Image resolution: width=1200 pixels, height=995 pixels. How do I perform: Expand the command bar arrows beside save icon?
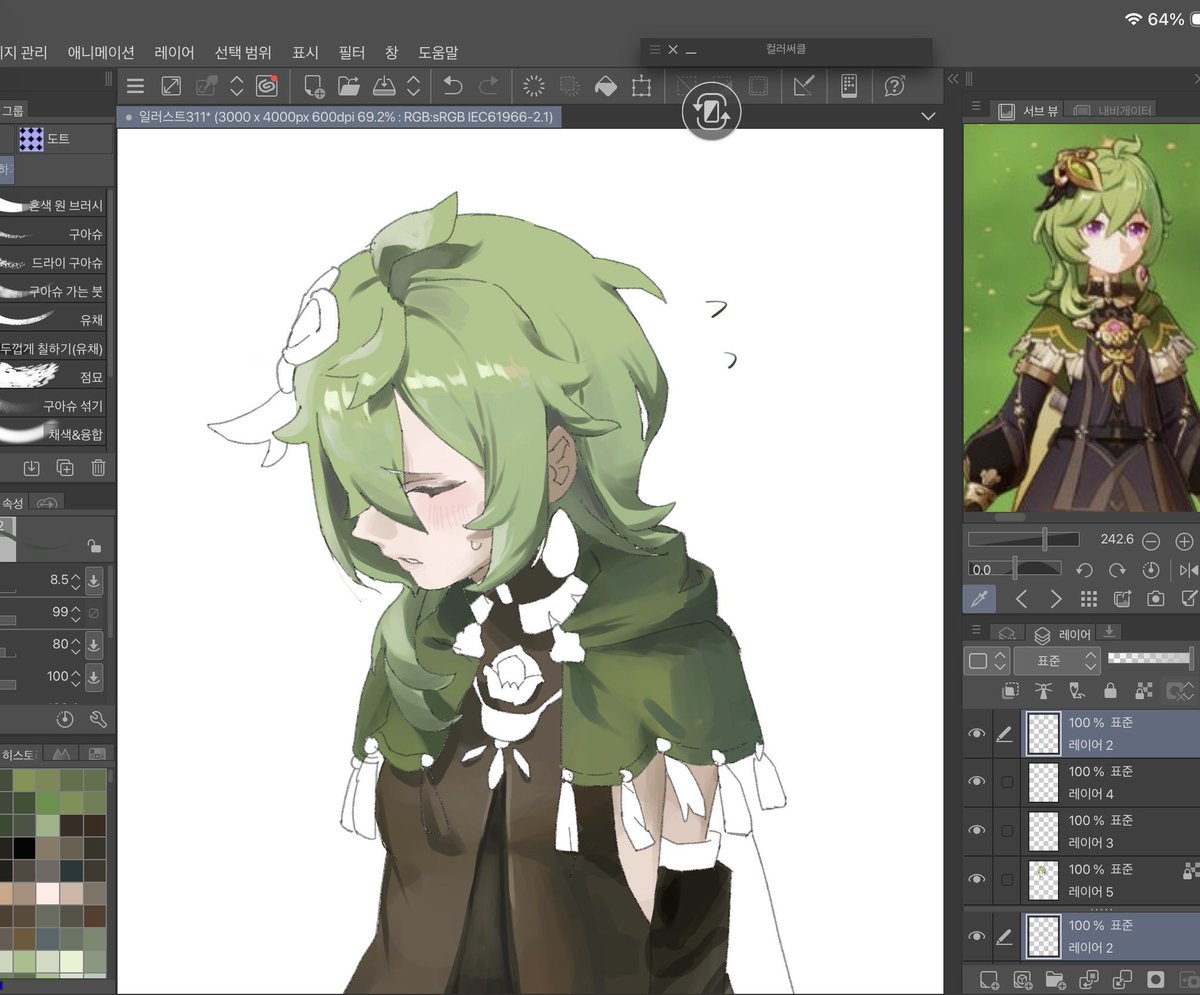(x=413, y=86)
